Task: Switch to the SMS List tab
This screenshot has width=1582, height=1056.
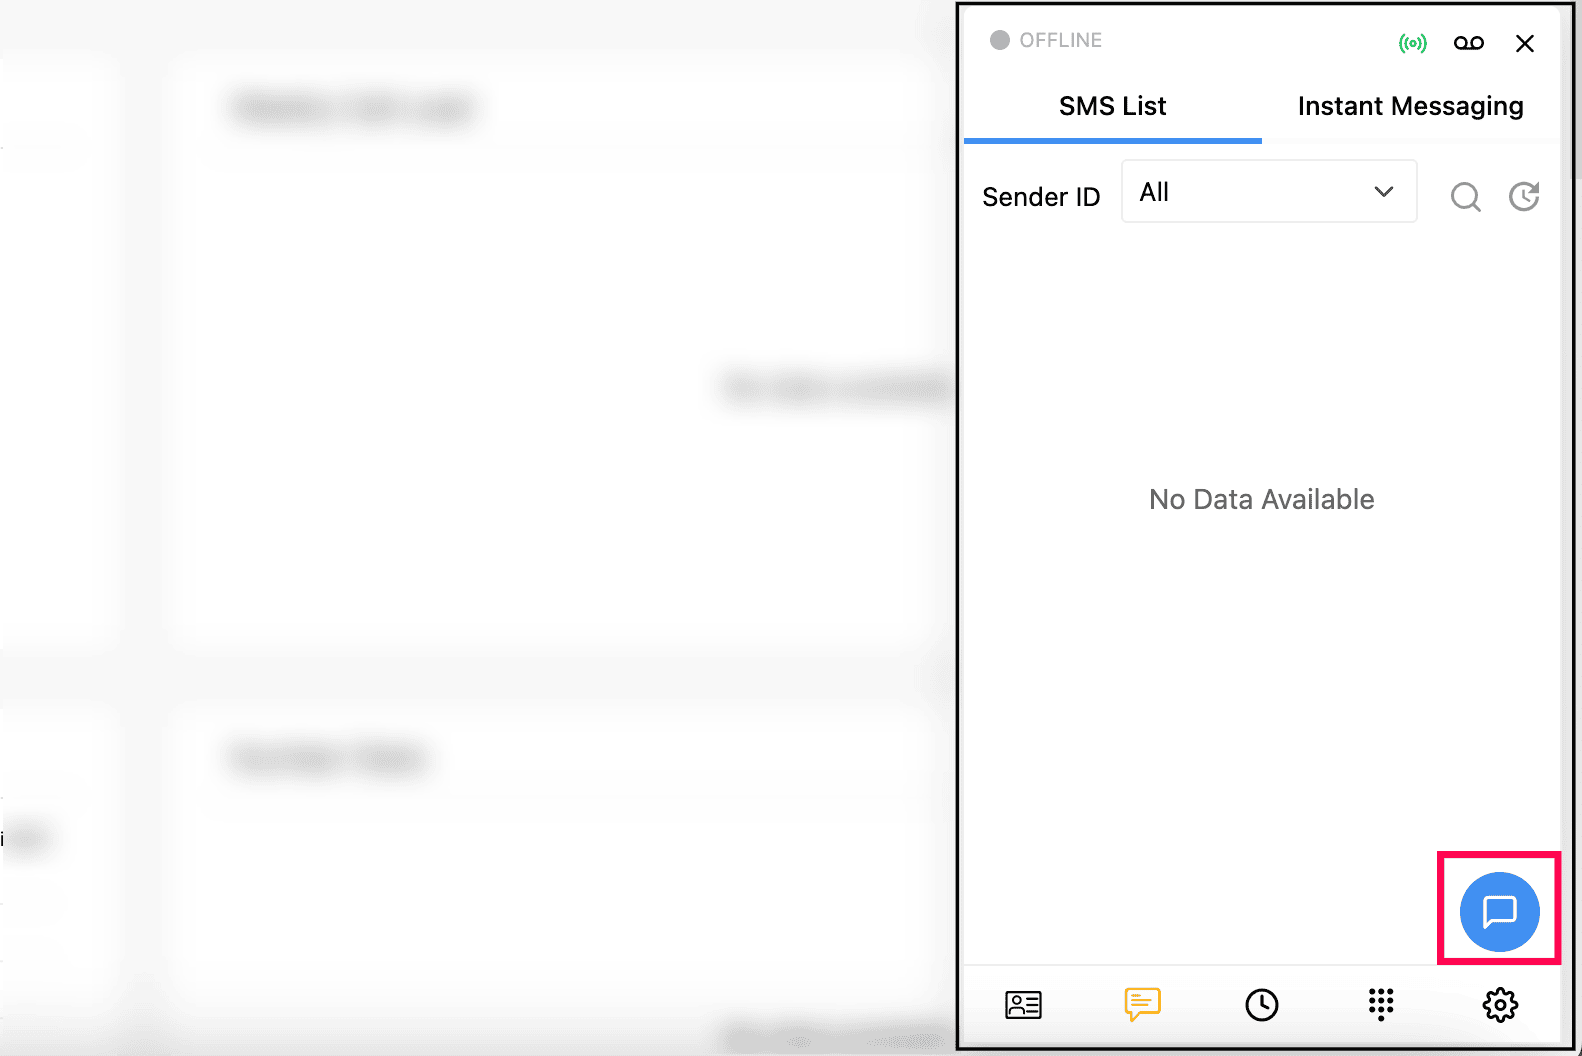Action: [1112, 106]
